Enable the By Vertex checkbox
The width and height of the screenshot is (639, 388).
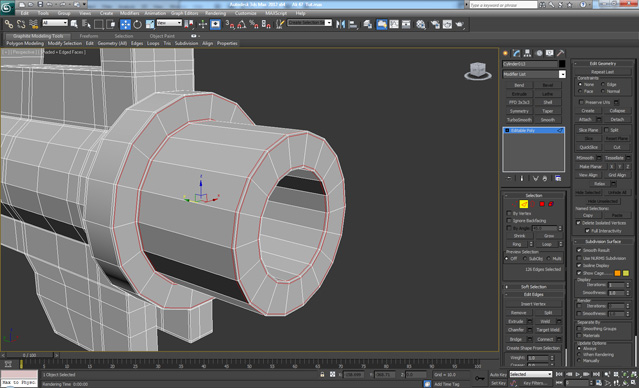coord(509,214)
